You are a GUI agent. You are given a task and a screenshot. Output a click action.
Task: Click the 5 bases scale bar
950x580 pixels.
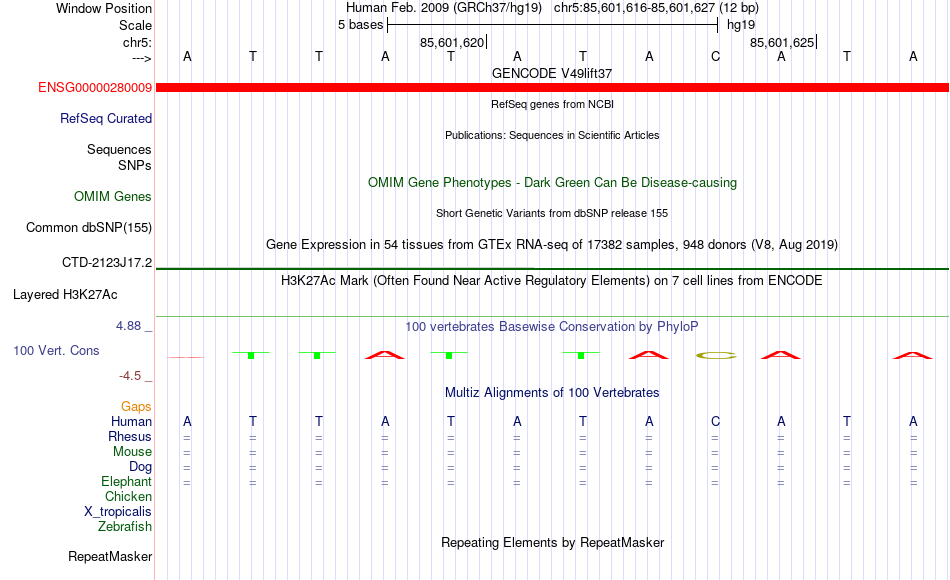tap(553, 25)
